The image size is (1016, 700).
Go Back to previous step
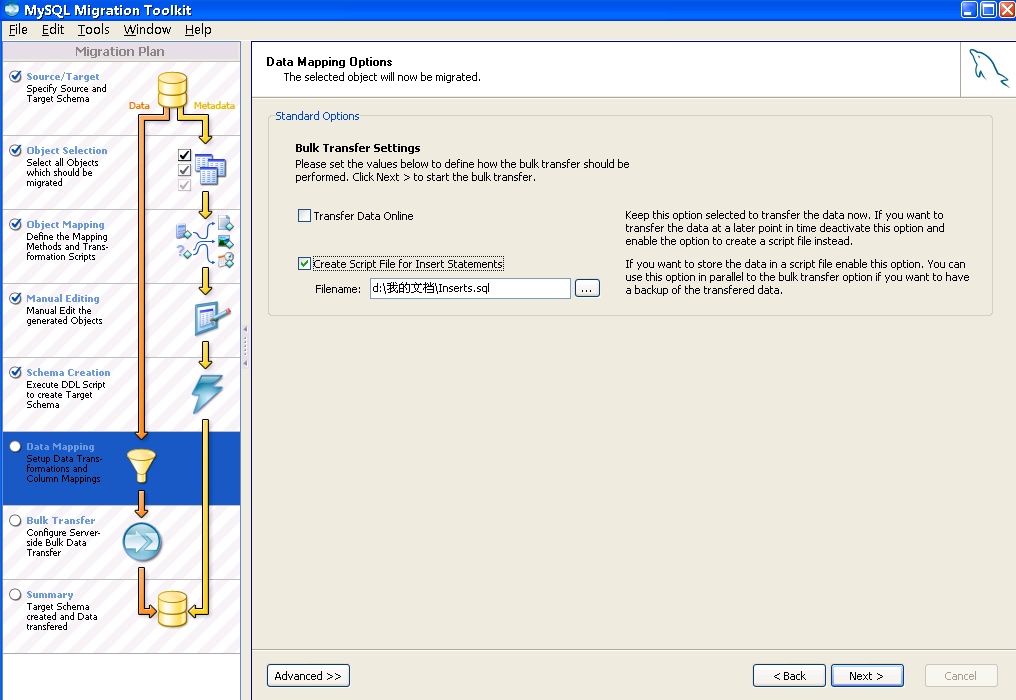click(789, 675)
